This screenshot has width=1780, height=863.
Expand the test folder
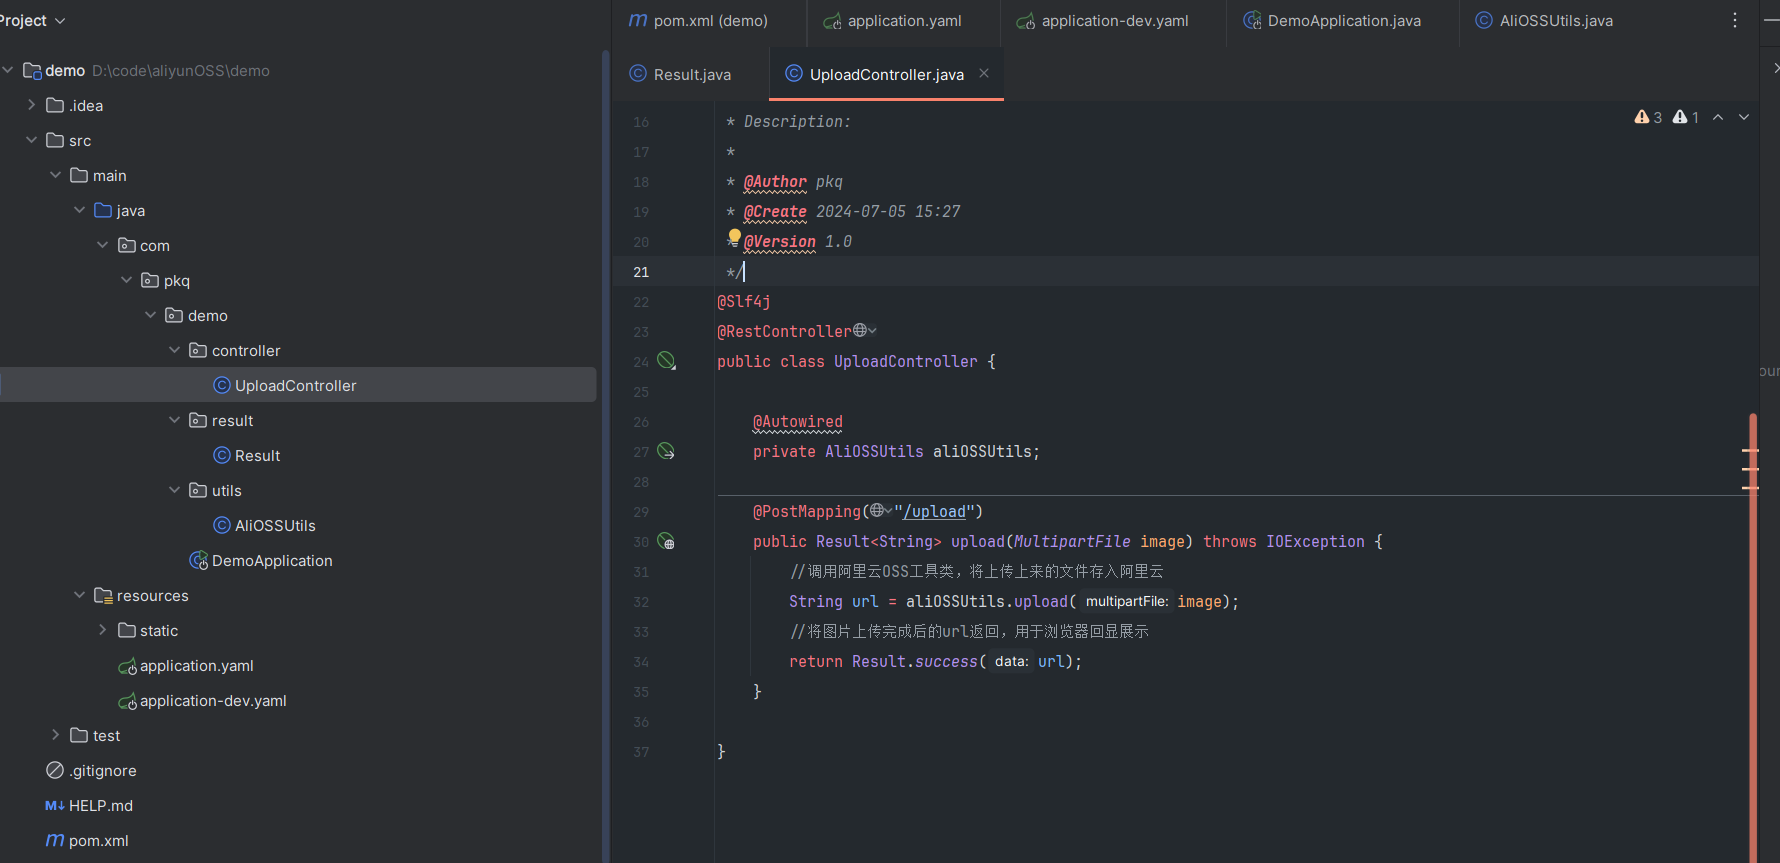click(56, 735)
